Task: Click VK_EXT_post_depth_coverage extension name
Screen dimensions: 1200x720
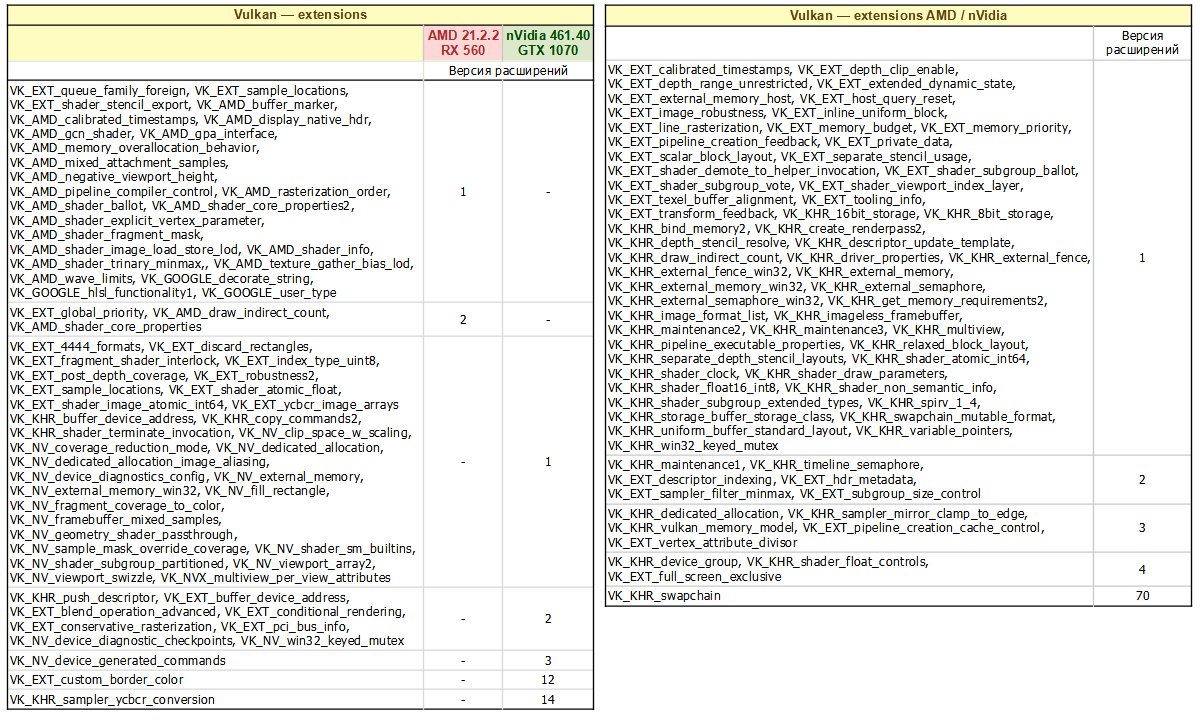Action: click(96, 376)
